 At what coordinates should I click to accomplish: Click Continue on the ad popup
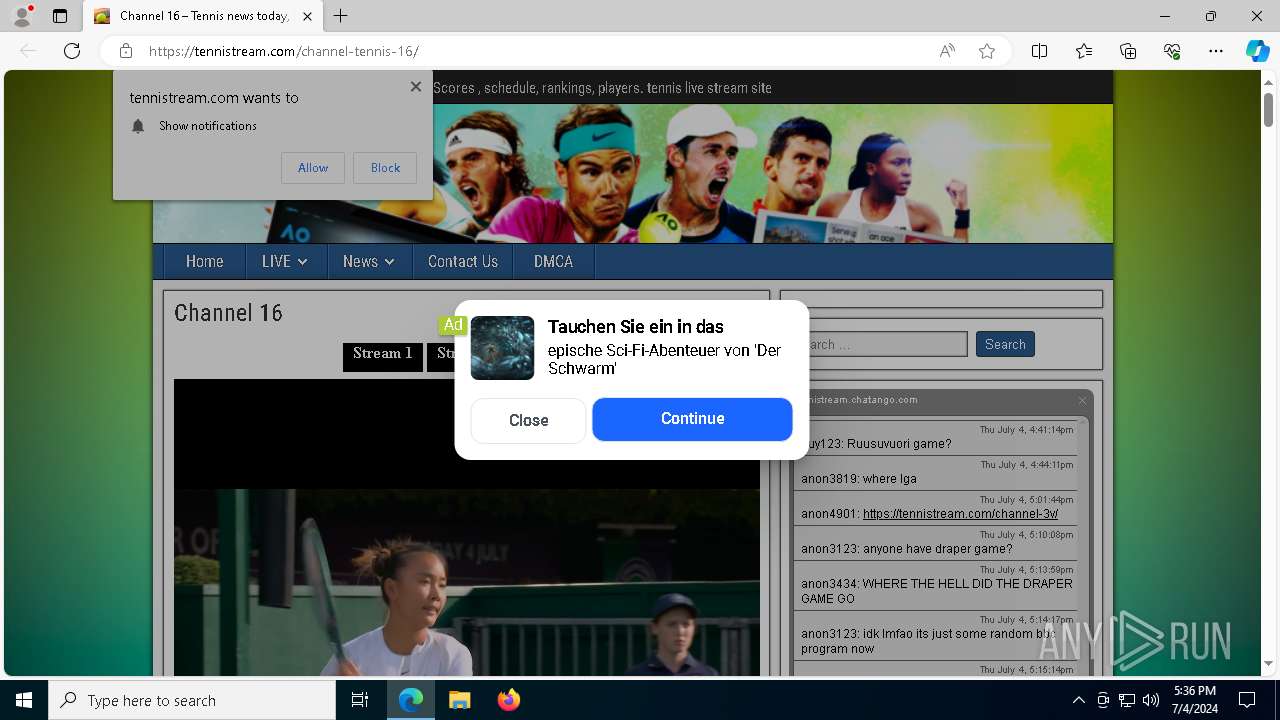tap(692, 419)
